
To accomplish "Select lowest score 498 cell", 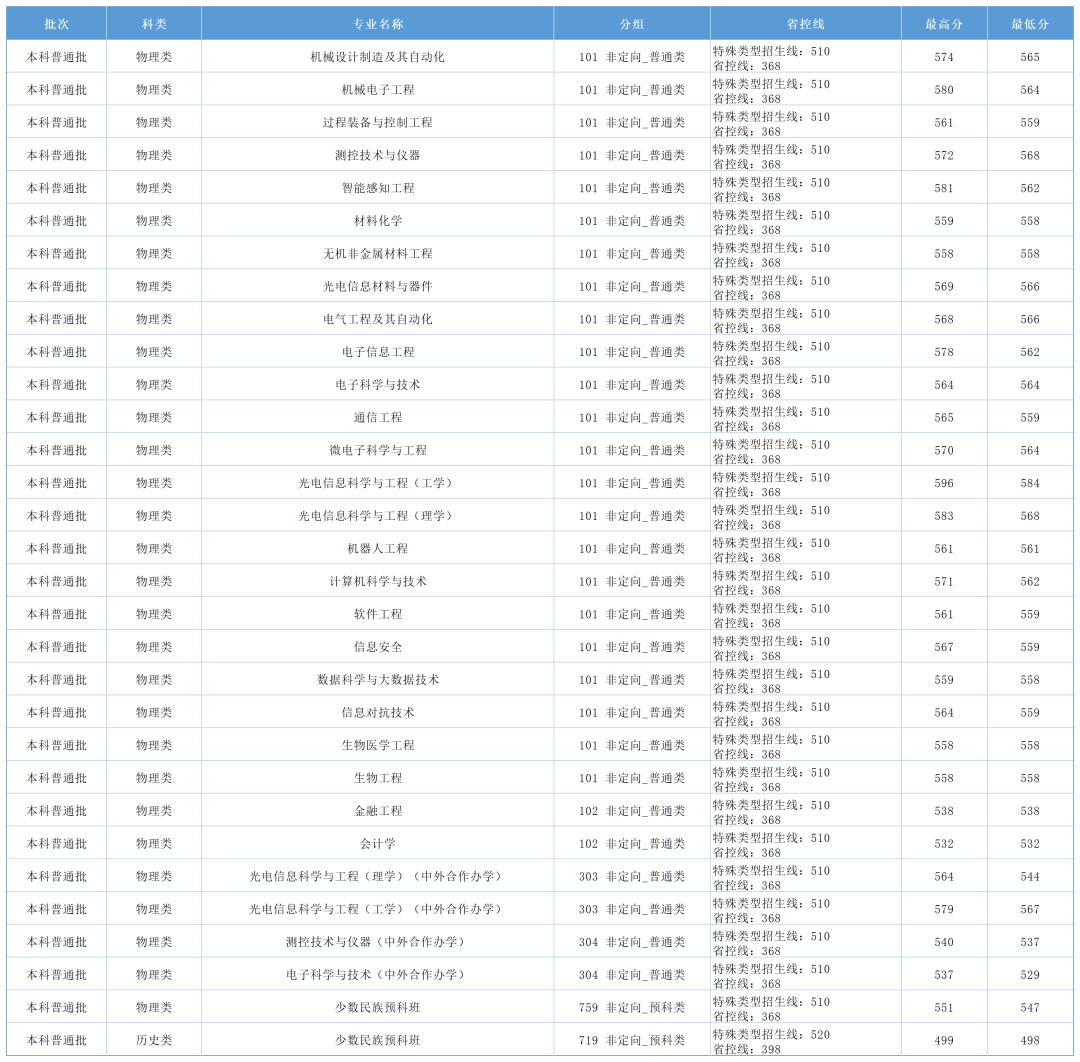I will point(1030,1040).
